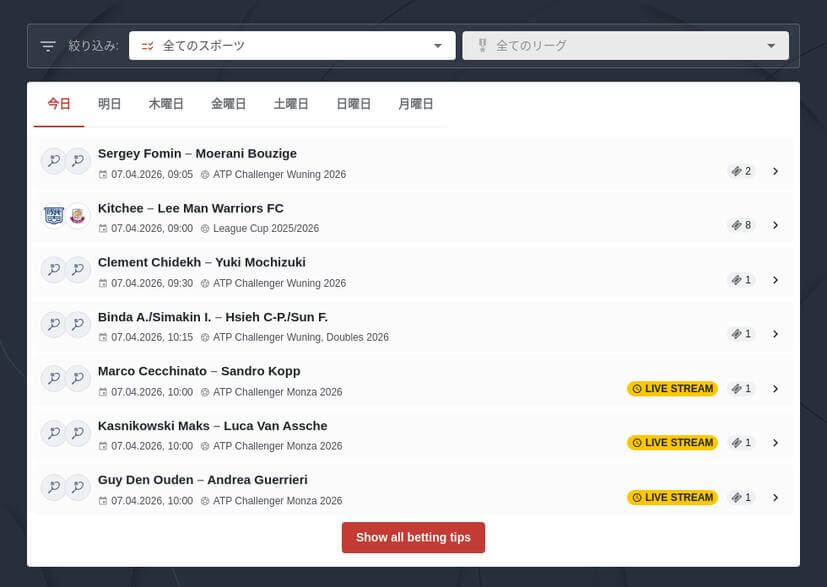This screenshot has height=587, width=827.
Task: Click tennis racket icon for Sergey Fomin
Action: click(53, 161)
